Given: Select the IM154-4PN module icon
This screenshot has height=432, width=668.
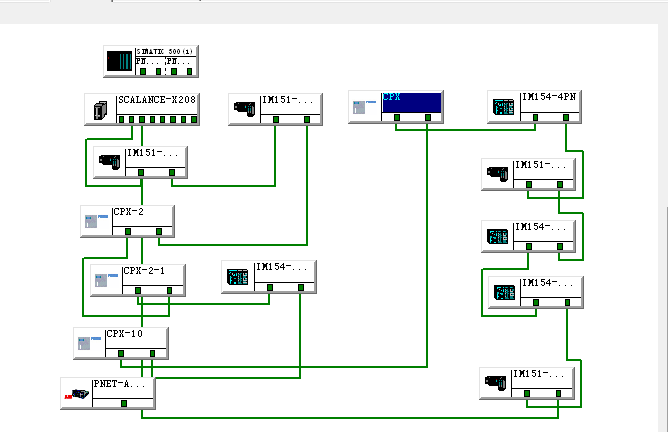Looking at the screenshot, I should pyautogui.click(x=504, y=107).
